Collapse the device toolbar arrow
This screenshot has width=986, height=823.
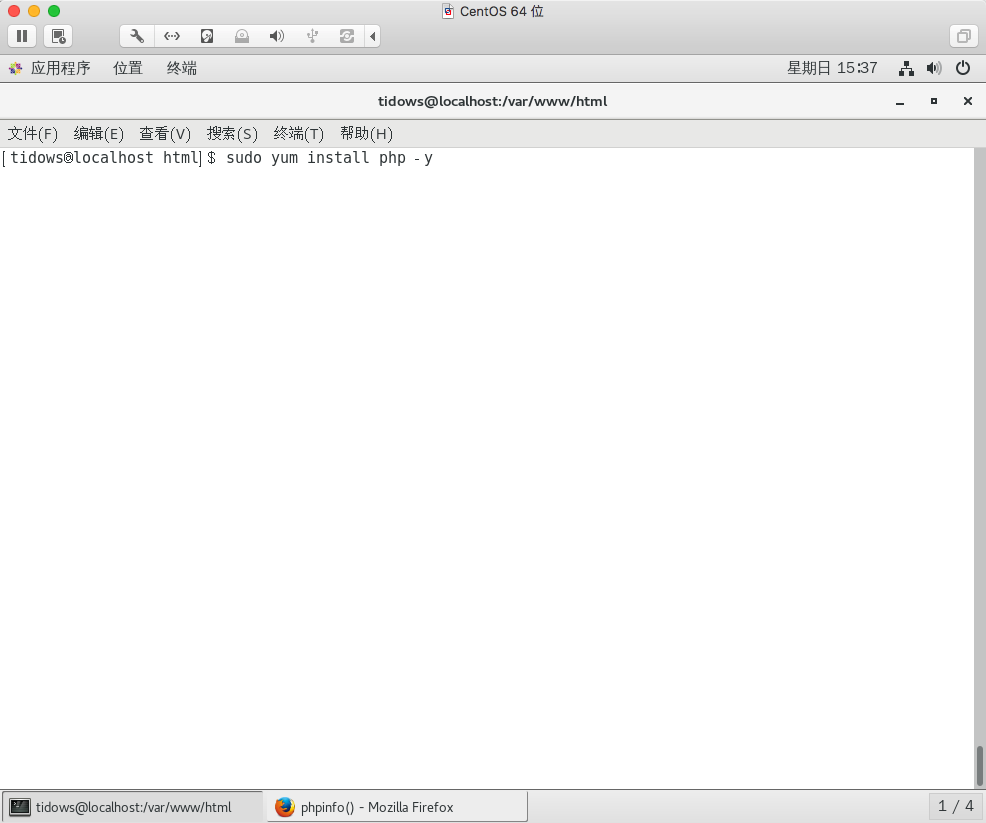[x=373, y=36]
